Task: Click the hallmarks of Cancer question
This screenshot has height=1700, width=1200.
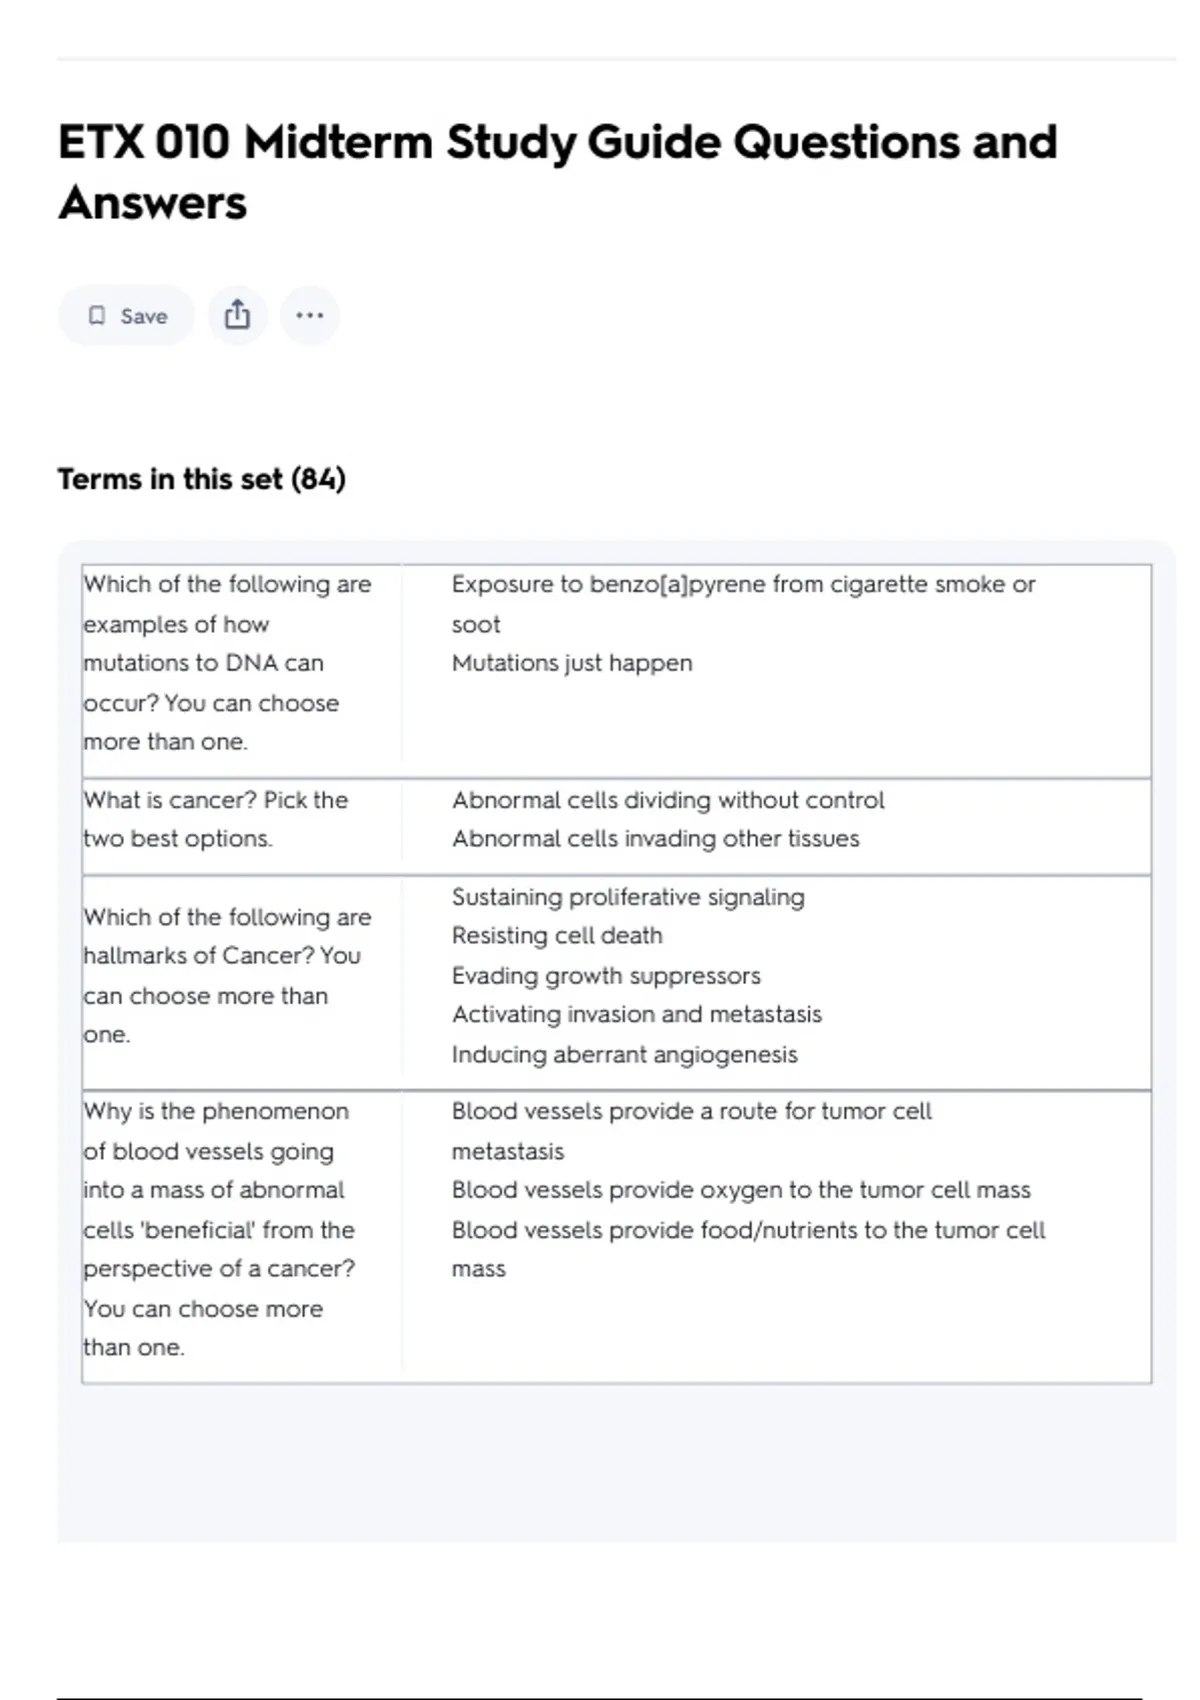Action: pos(227,975)
